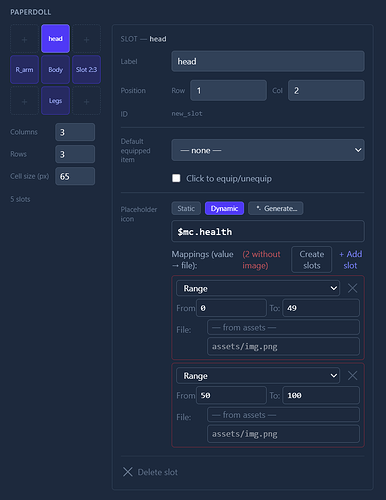386x500 pixels.
Task: Click the Create slots button
Action: 312,260
